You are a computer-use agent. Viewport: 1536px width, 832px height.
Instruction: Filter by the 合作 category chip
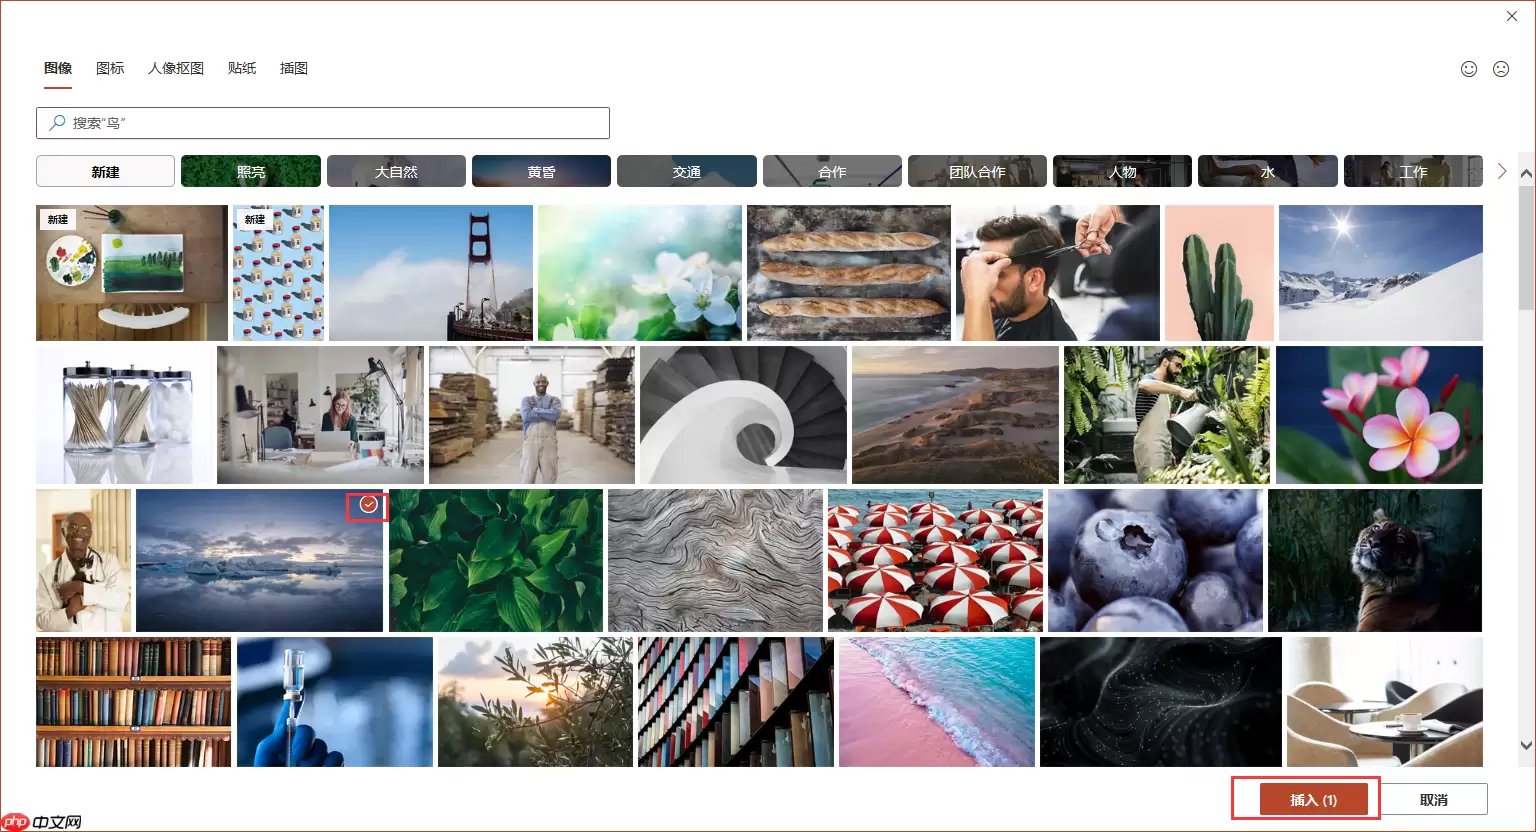(x=832, y=171)
